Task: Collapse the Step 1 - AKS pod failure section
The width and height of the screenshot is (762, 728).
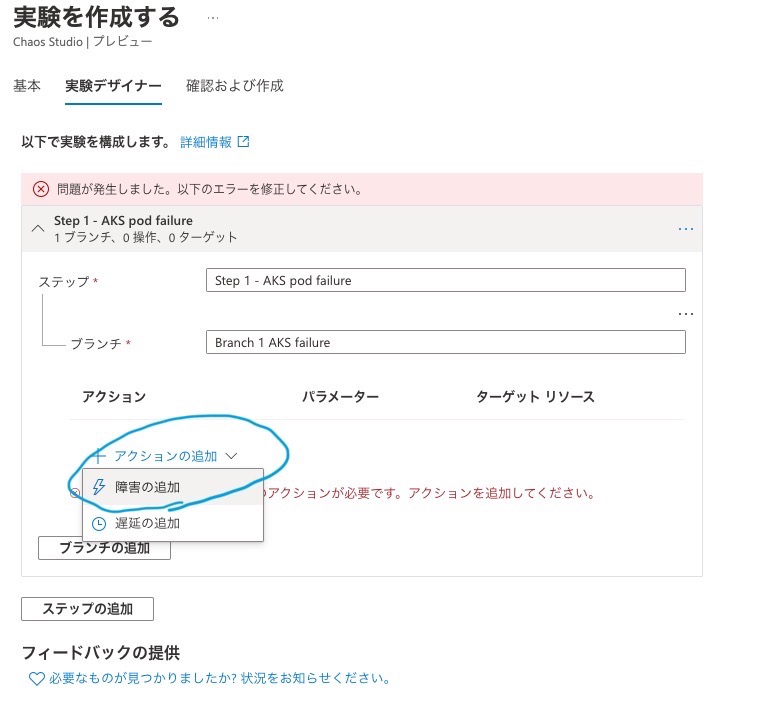Action: [x=38, y=228]
